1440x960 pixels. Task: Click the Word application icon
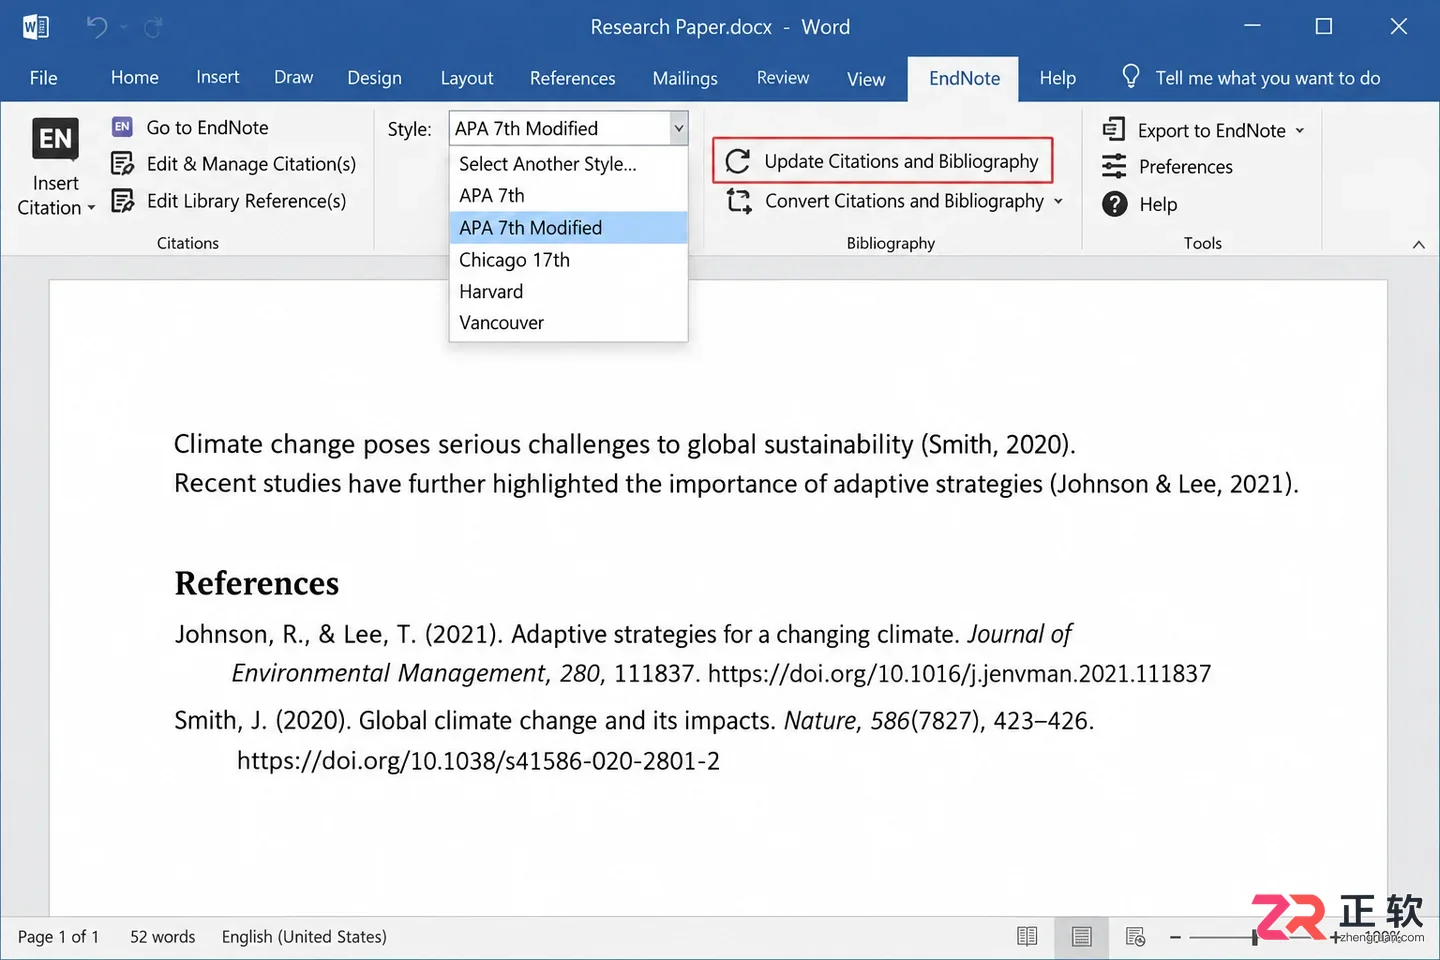coord(36,27)
